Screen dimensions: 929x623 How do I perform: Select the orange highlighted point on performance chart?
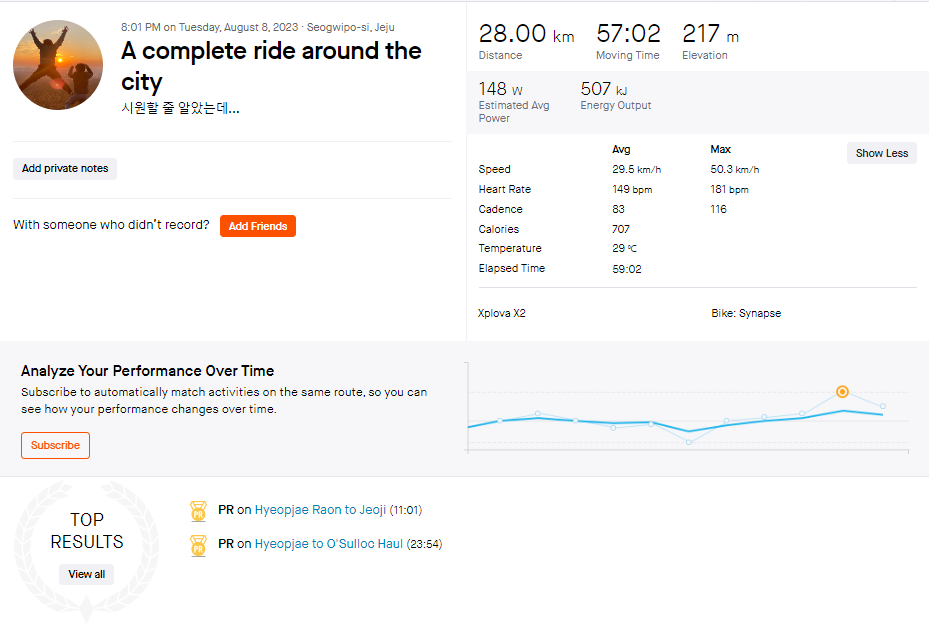[x=842, y=391]
